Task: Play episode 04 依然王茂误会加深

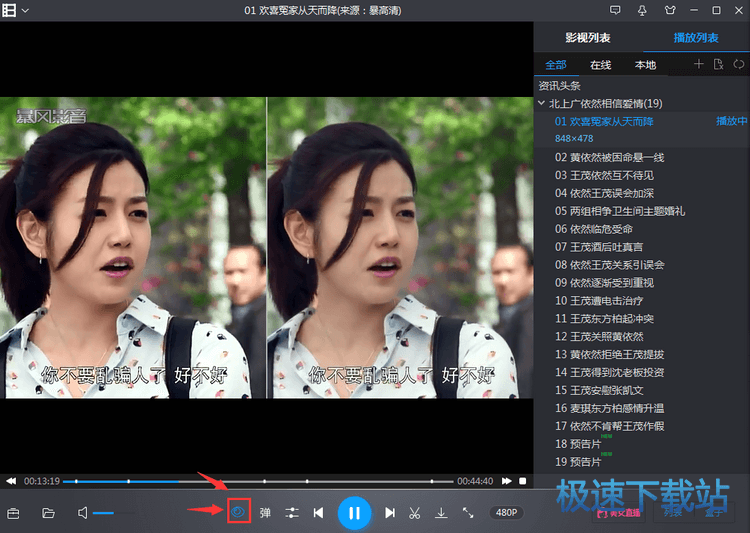Action: pos(604,193)
